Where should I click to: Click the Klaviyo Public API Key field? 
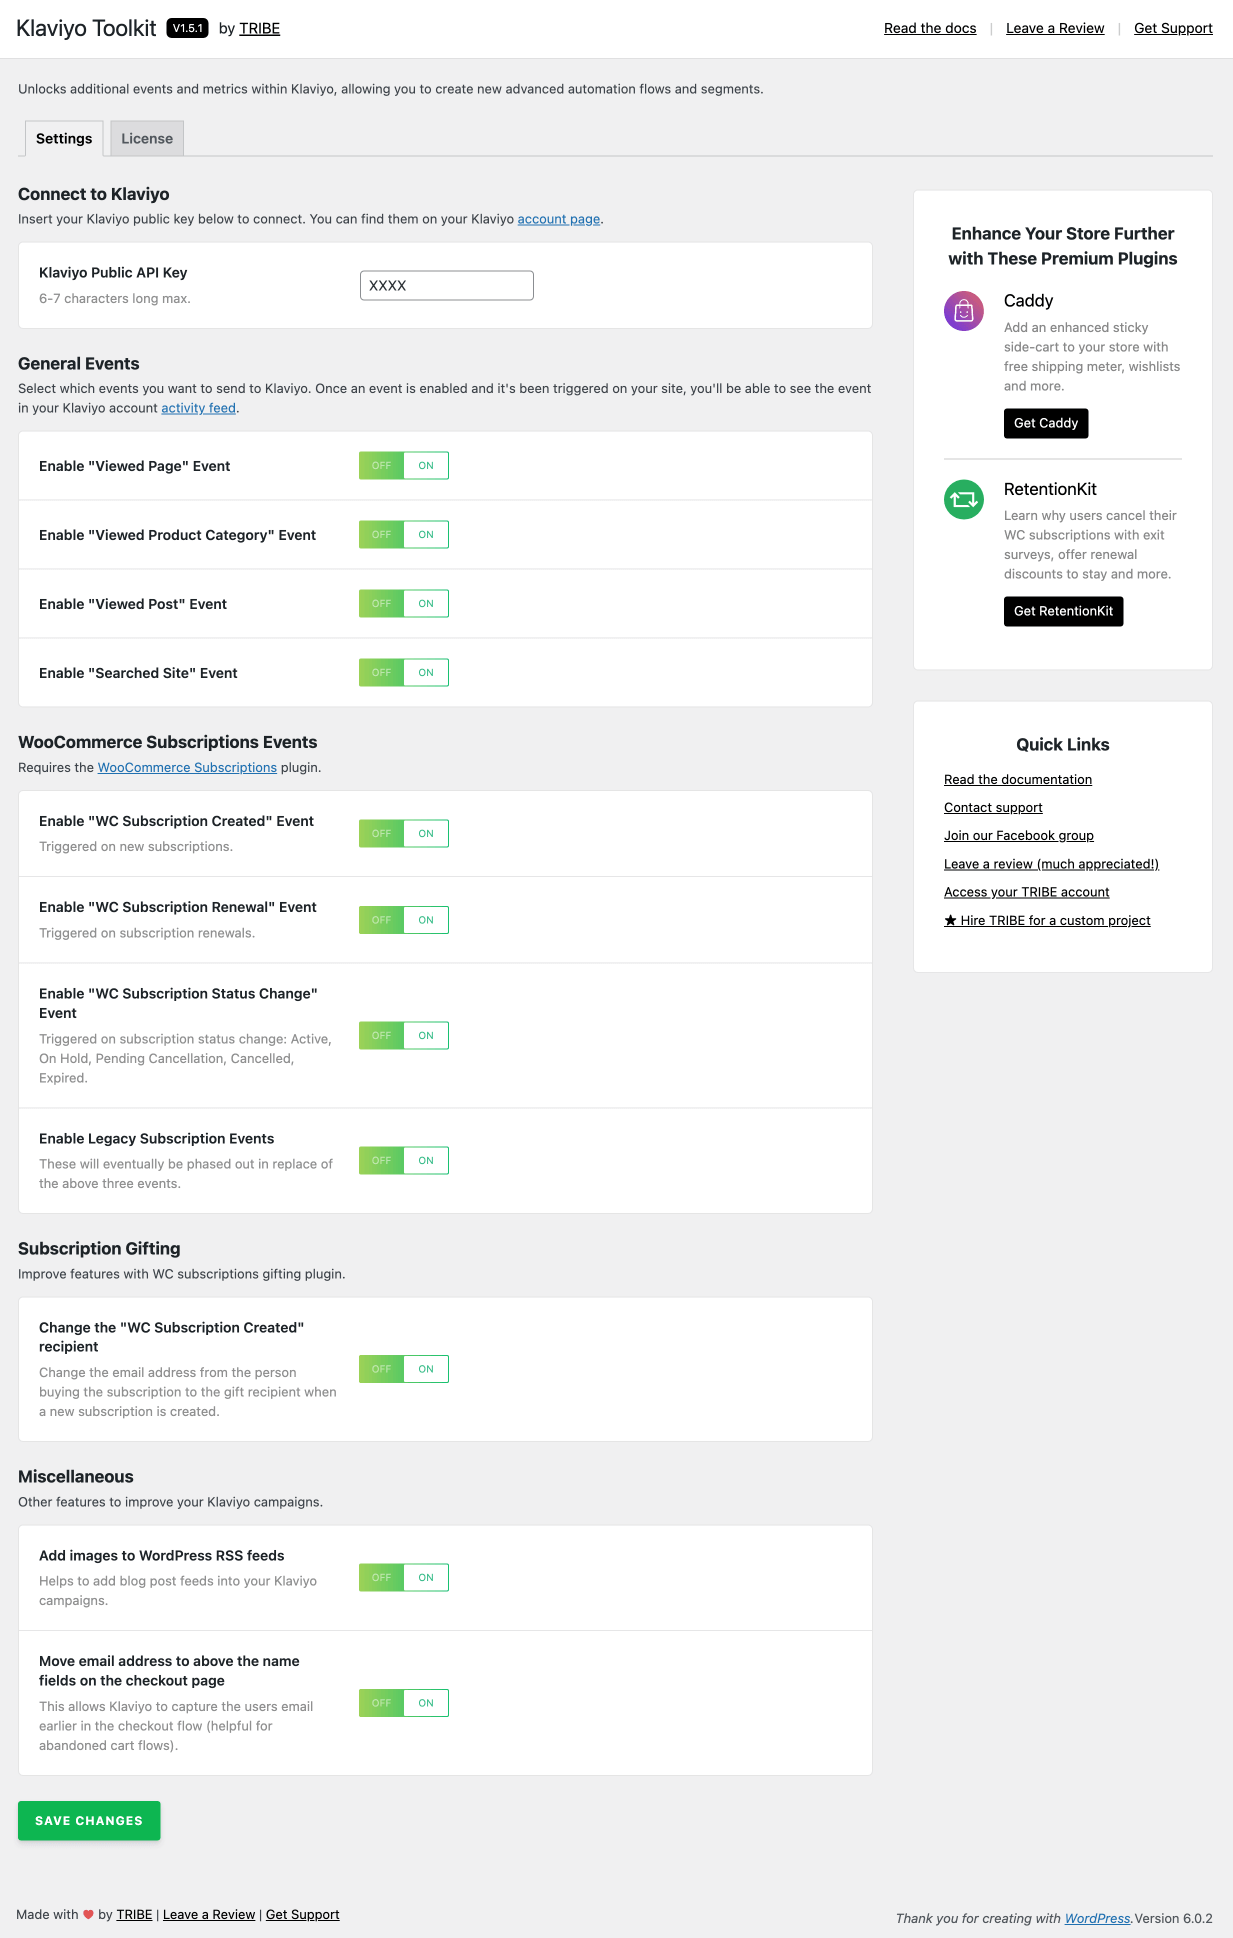(447, 286)
